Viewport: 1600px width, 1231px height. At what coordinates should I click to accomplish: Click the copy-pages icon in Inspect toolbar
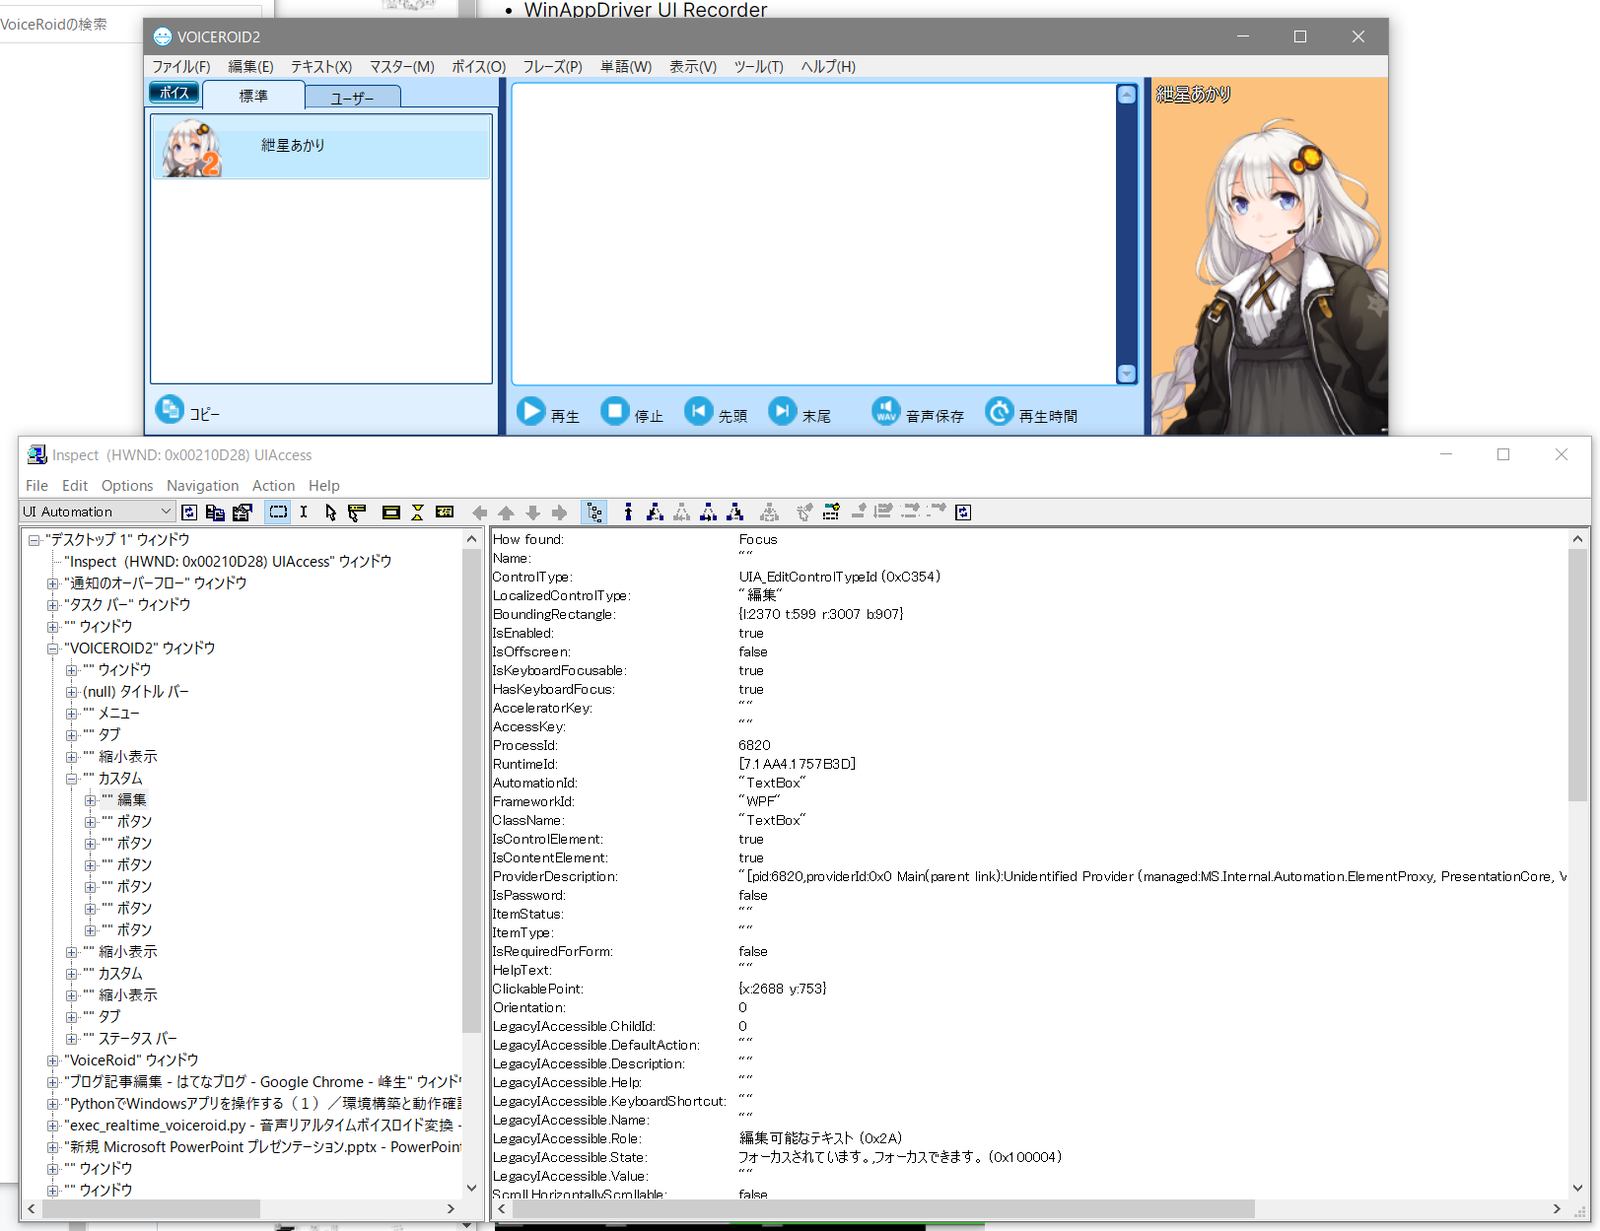215,512
